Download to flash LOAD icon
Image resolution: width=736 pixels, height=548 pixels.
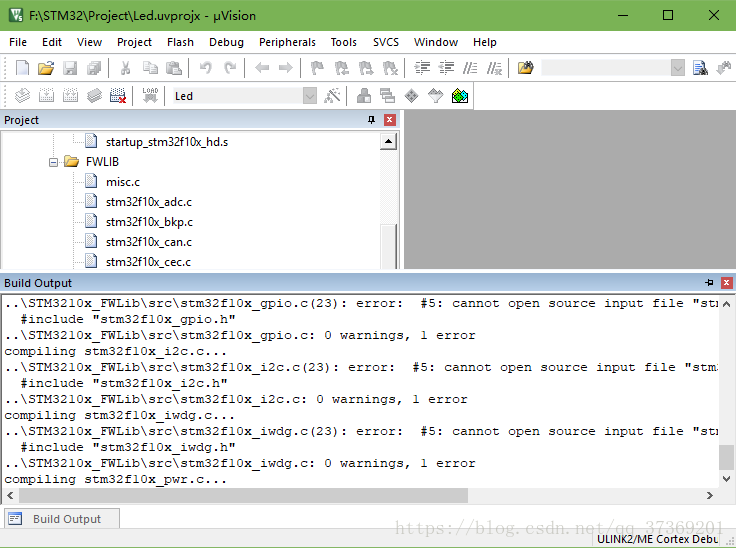(150, 96)
